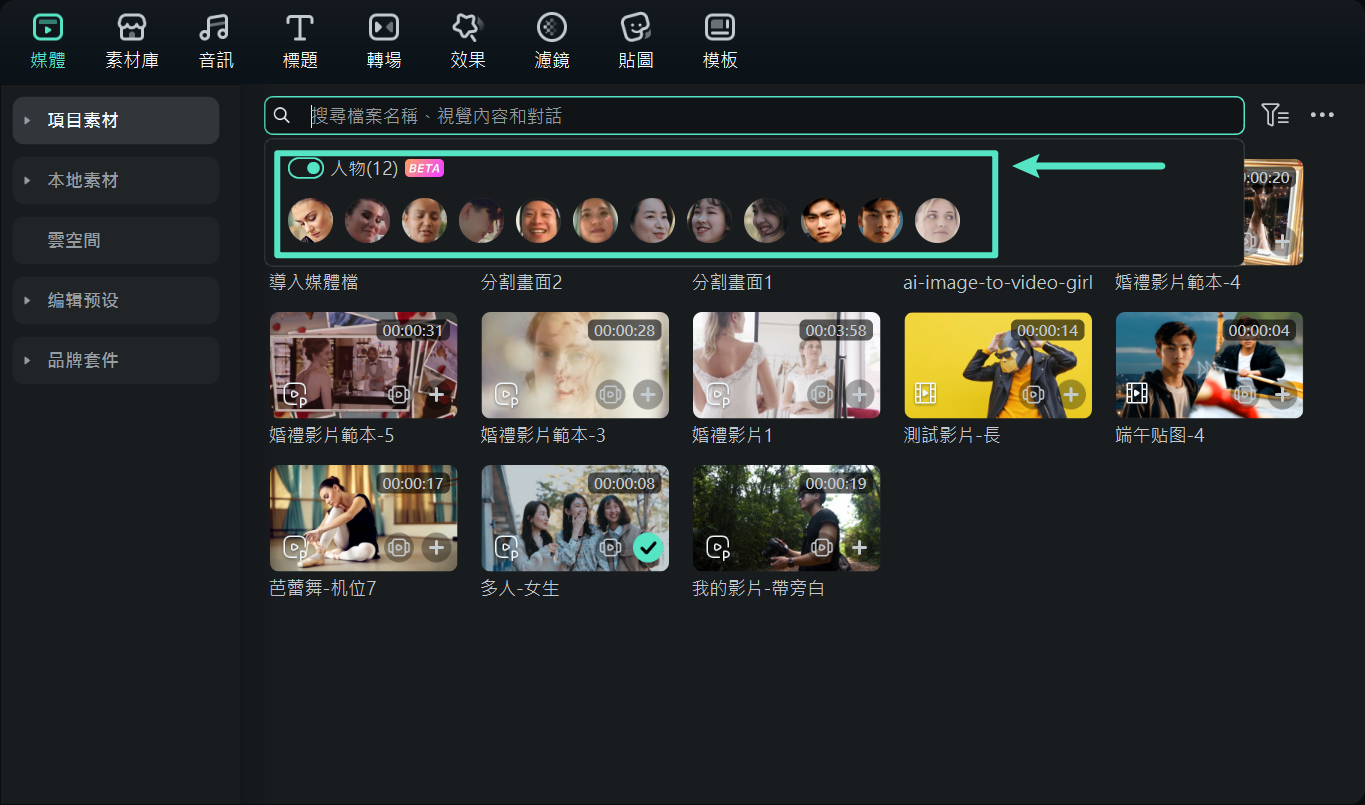Expand the 本地素材 section

coord(116,180)
